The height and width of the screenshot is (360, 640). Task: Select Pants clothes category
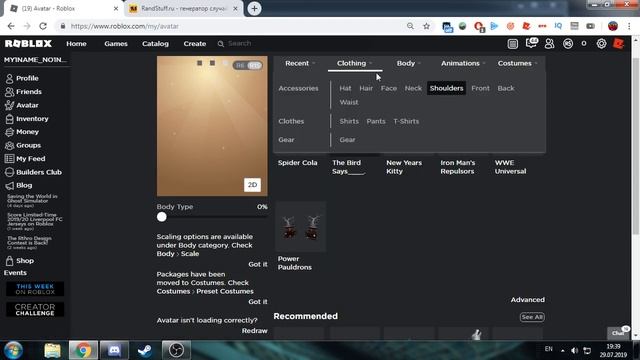[x=376, y=121]
